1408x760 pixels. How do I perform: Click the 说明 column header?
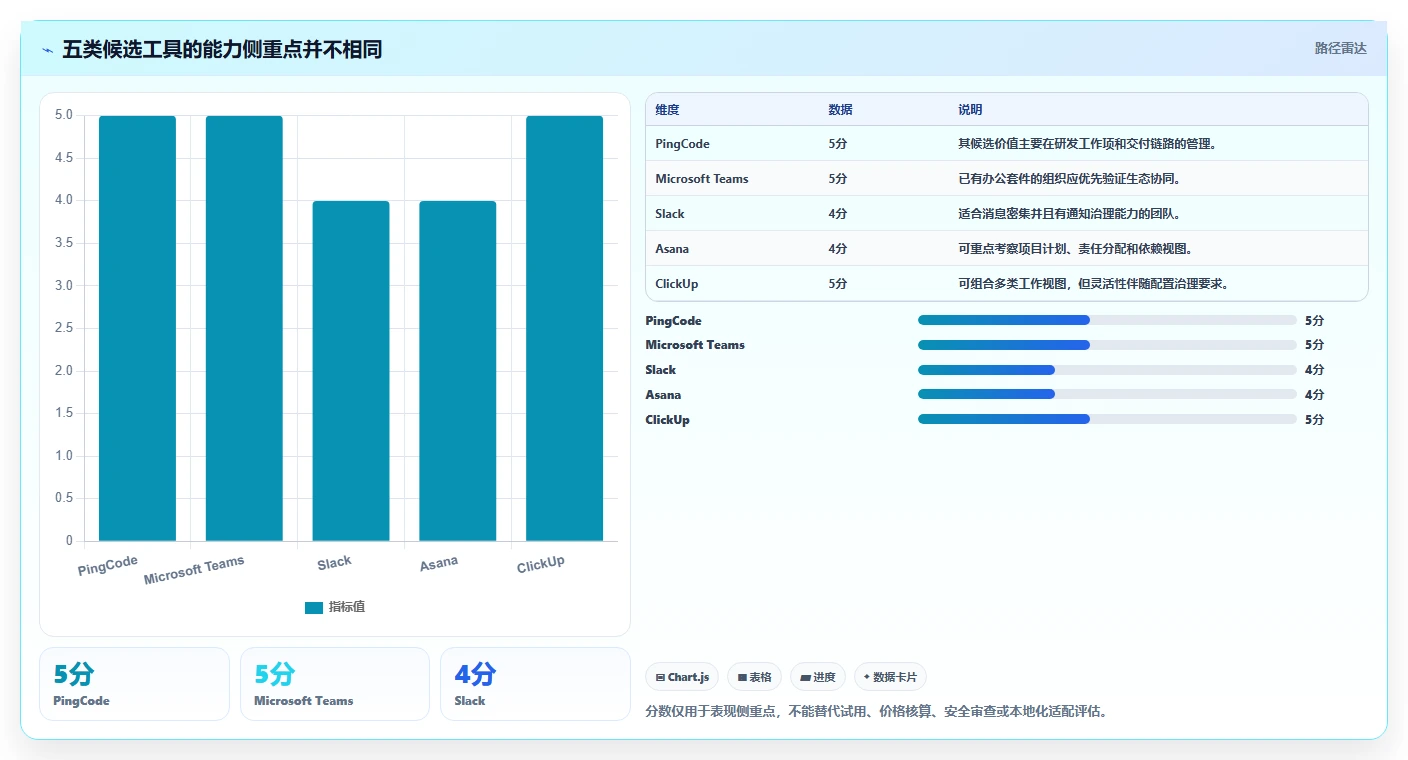(970, 110)
